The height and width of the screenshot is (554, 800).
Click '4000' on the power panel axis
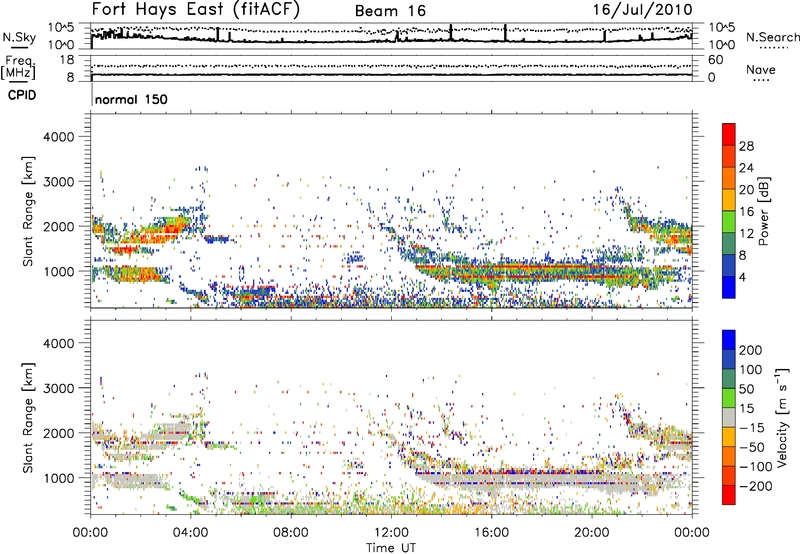59,137
